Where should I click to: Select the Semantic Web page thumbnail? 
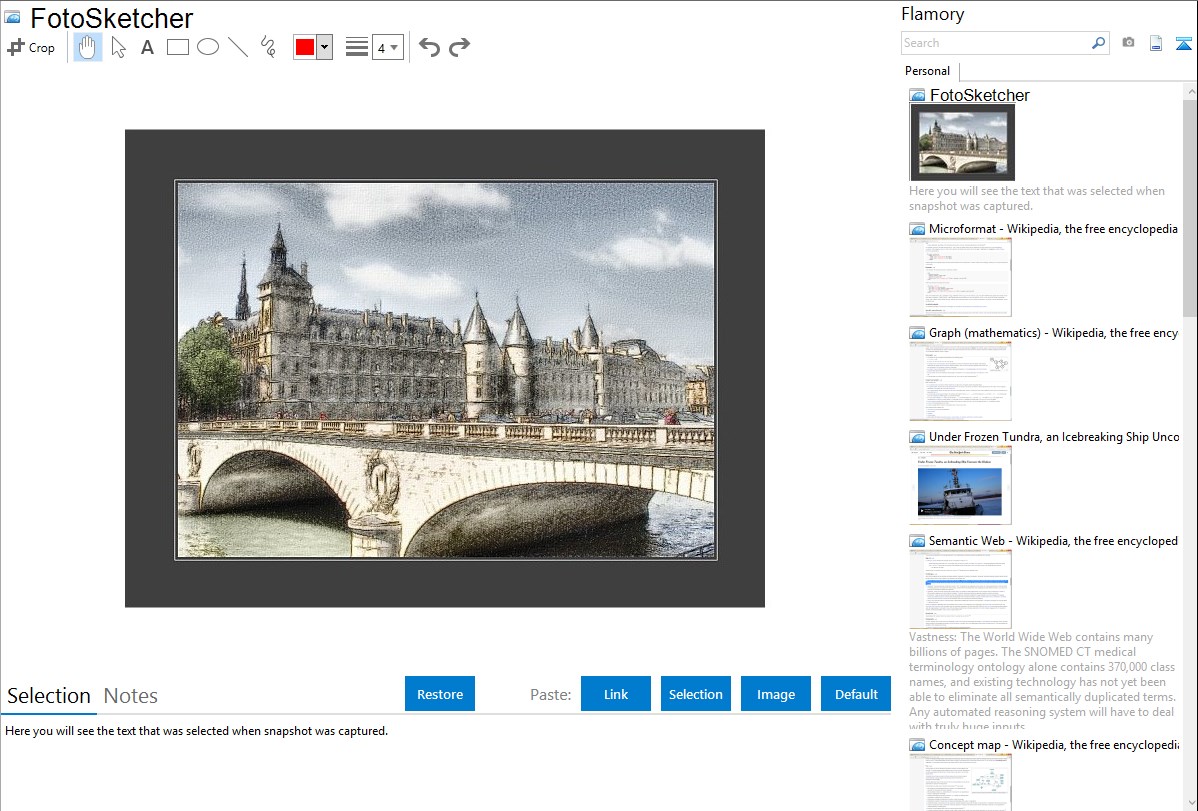[x=960, y=589]
